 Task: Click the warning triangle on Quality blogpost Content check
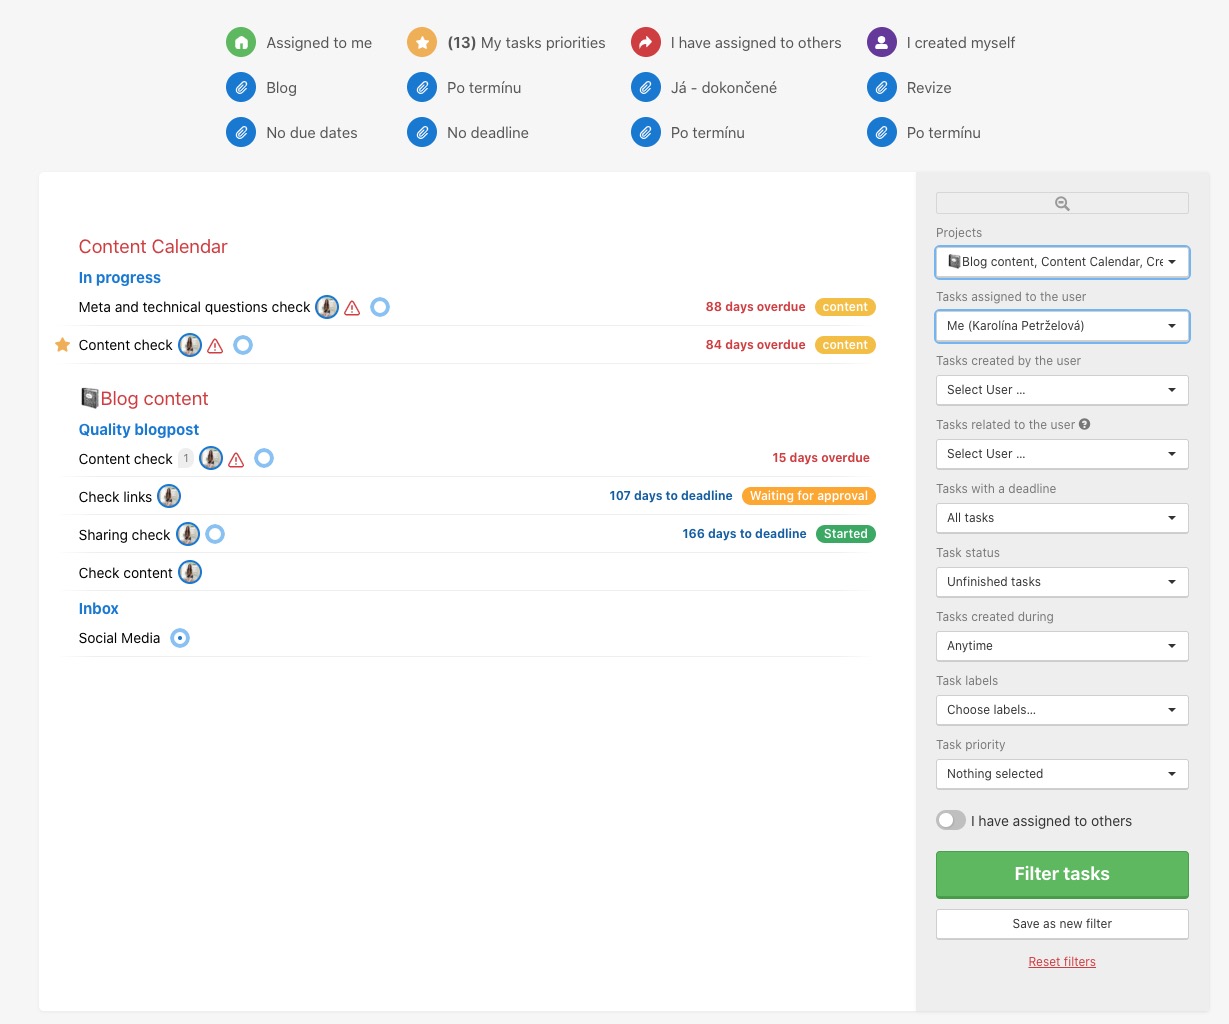[236, 460]
